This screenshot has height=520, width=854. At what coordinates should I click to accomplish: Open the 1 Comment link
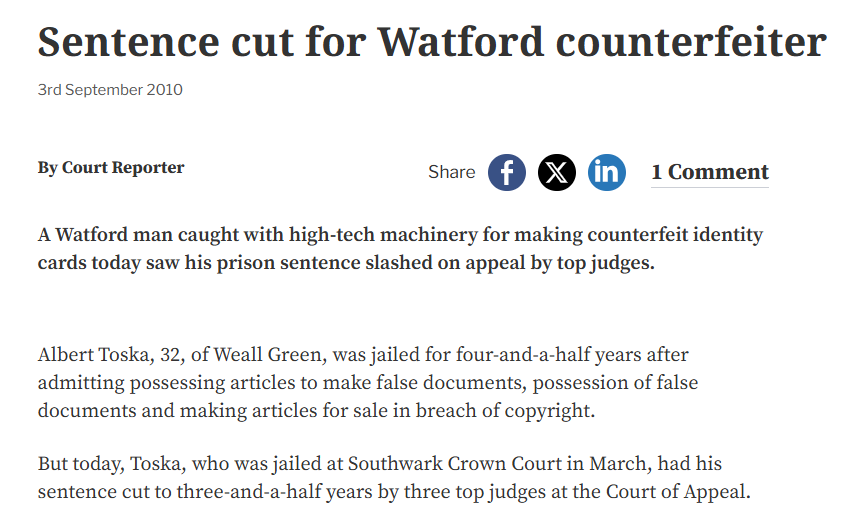710,172
